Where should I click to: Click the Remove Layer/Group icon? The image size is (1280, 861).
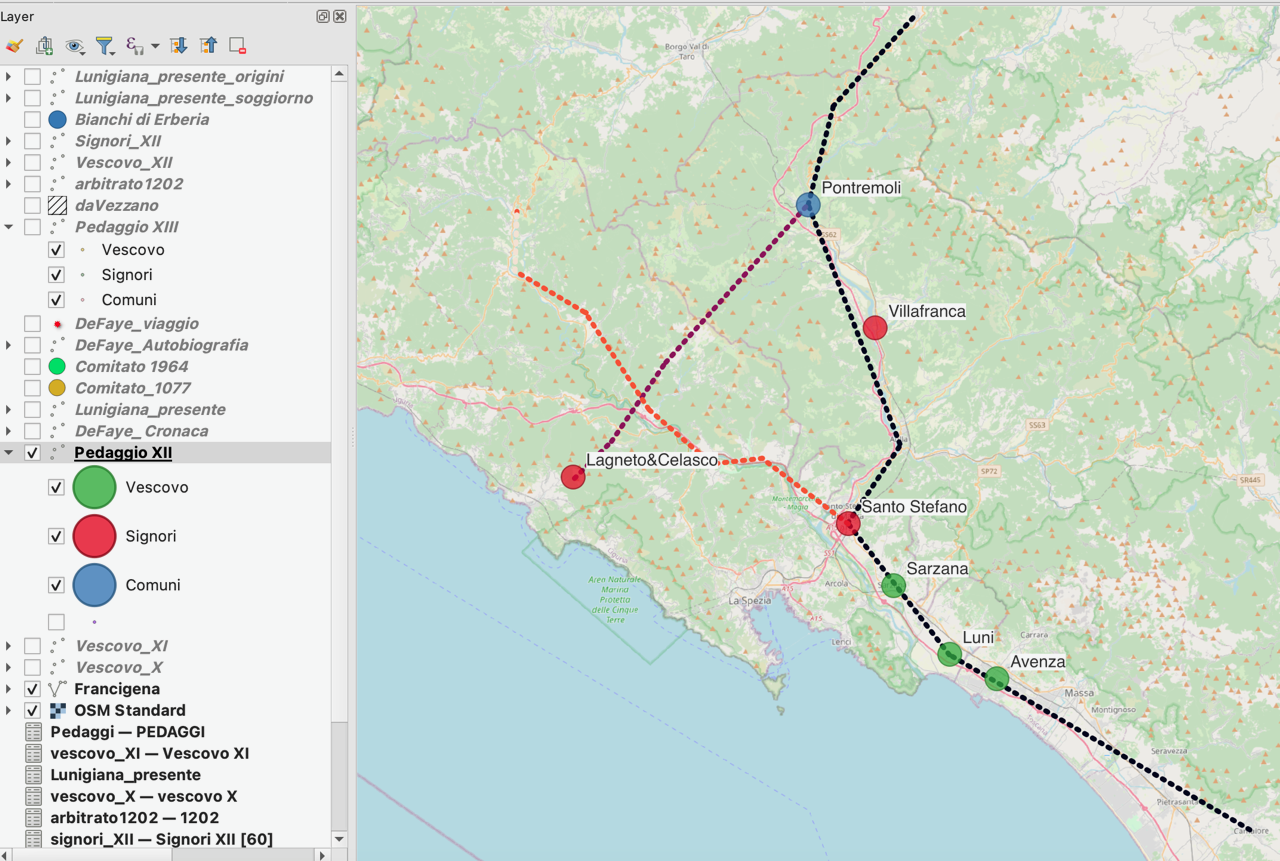pos(237,46)
